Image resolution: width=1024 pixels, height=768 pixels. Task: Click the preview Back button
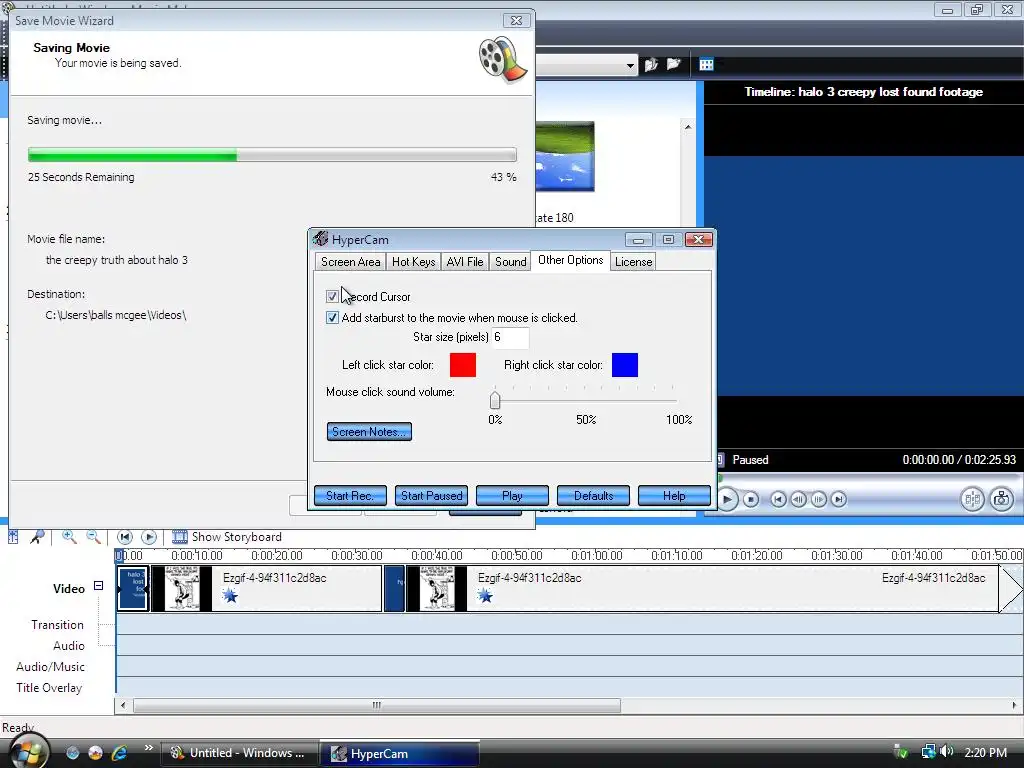[x=778, y=500]
